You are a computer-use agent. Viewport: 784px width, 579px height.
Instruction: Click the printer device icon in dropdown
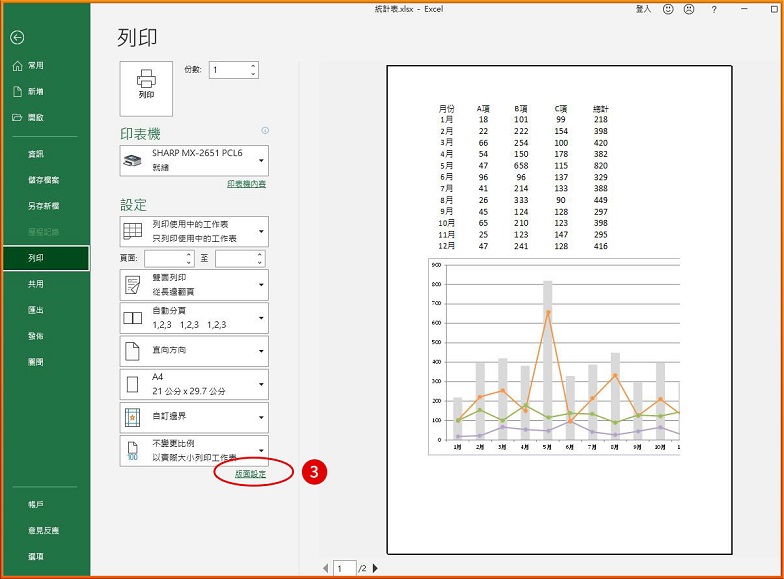132,161
